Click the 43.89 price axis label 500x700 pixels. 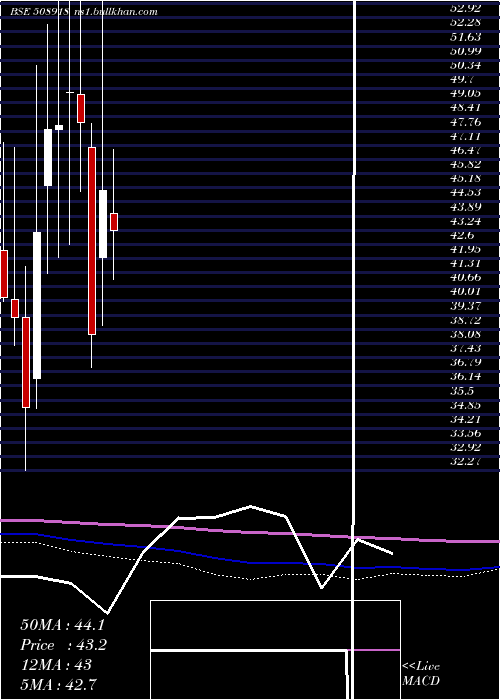pyautogui.click(x=466, y=207)
